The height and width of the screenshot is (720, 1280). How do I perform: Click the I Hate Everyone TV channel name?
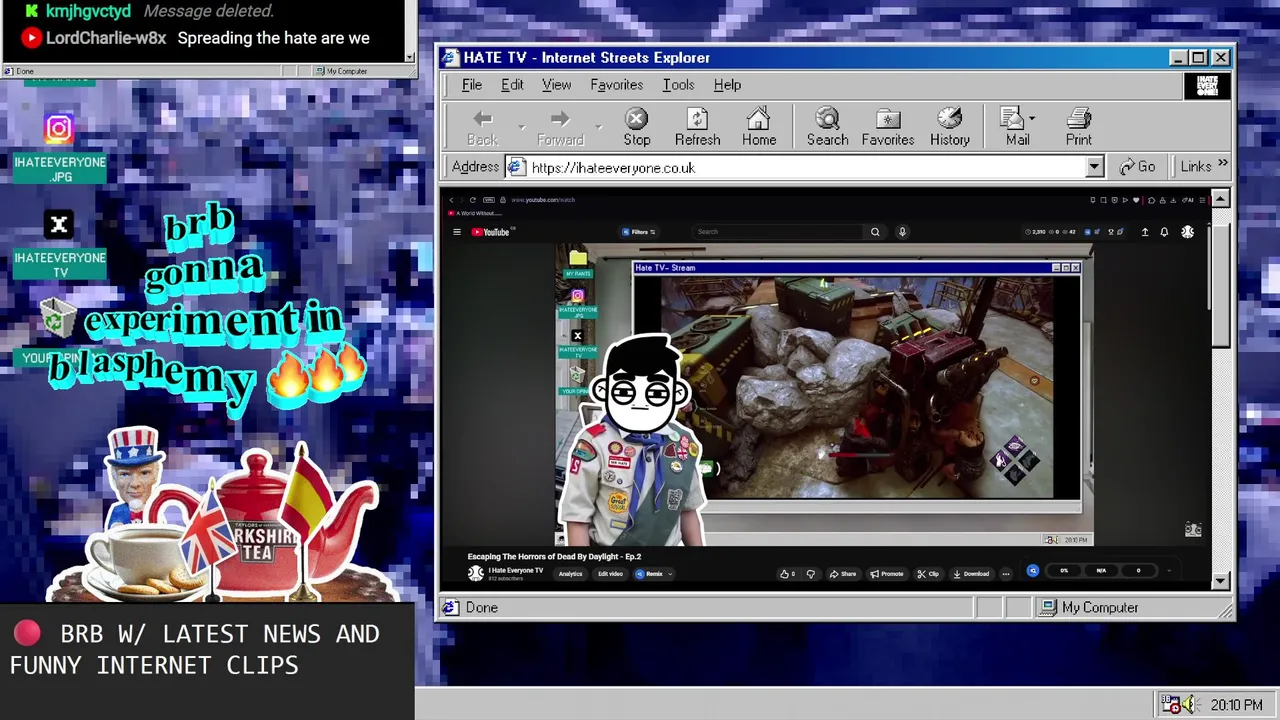(x=516, y=570)
